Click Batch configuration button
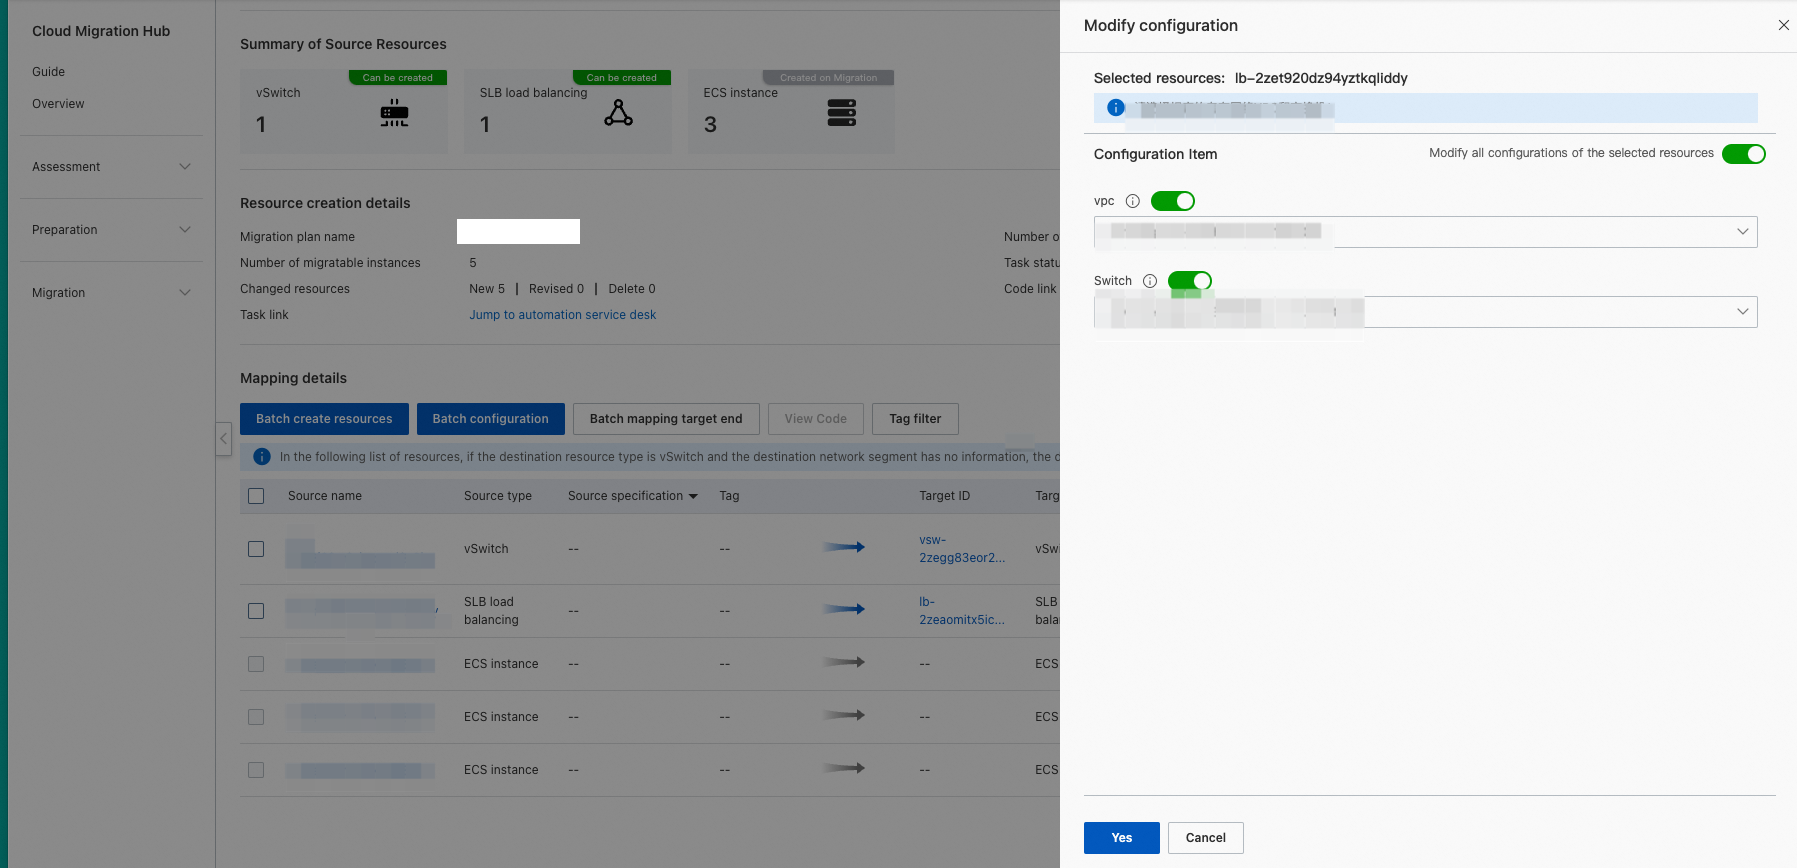 click(490, 419)
